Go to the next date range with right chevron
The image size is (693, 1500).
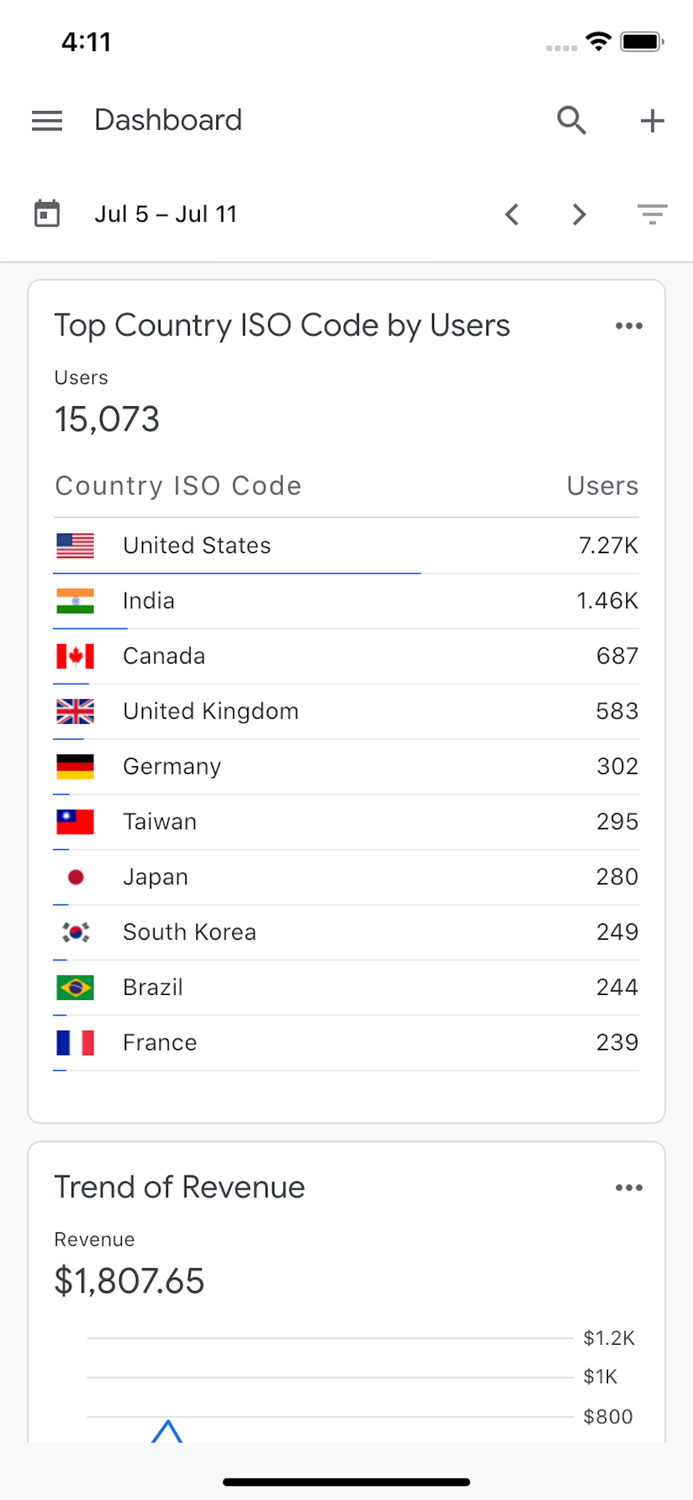coord(578,213)
